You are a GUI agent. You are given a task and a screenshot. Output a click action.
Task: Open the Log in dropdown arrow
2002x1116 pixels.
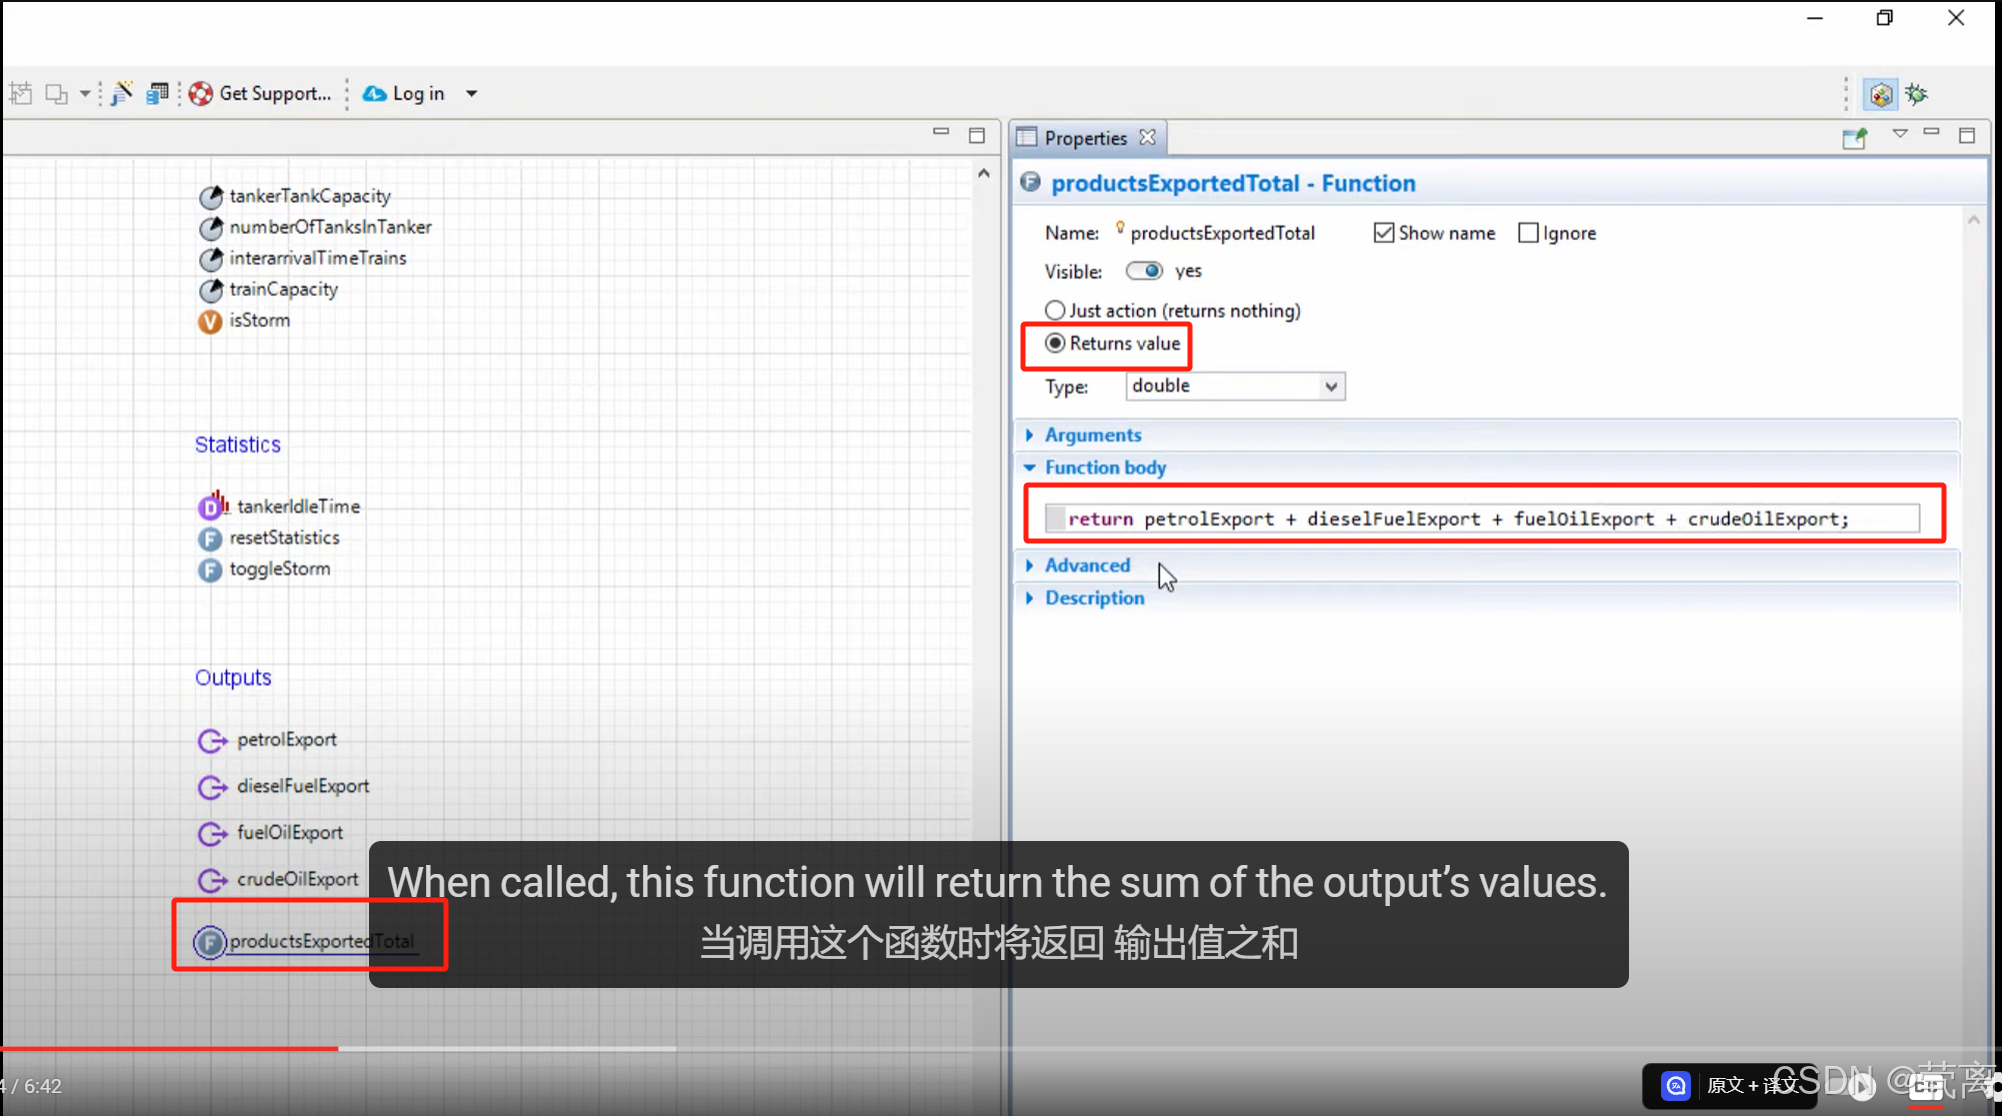472,94
